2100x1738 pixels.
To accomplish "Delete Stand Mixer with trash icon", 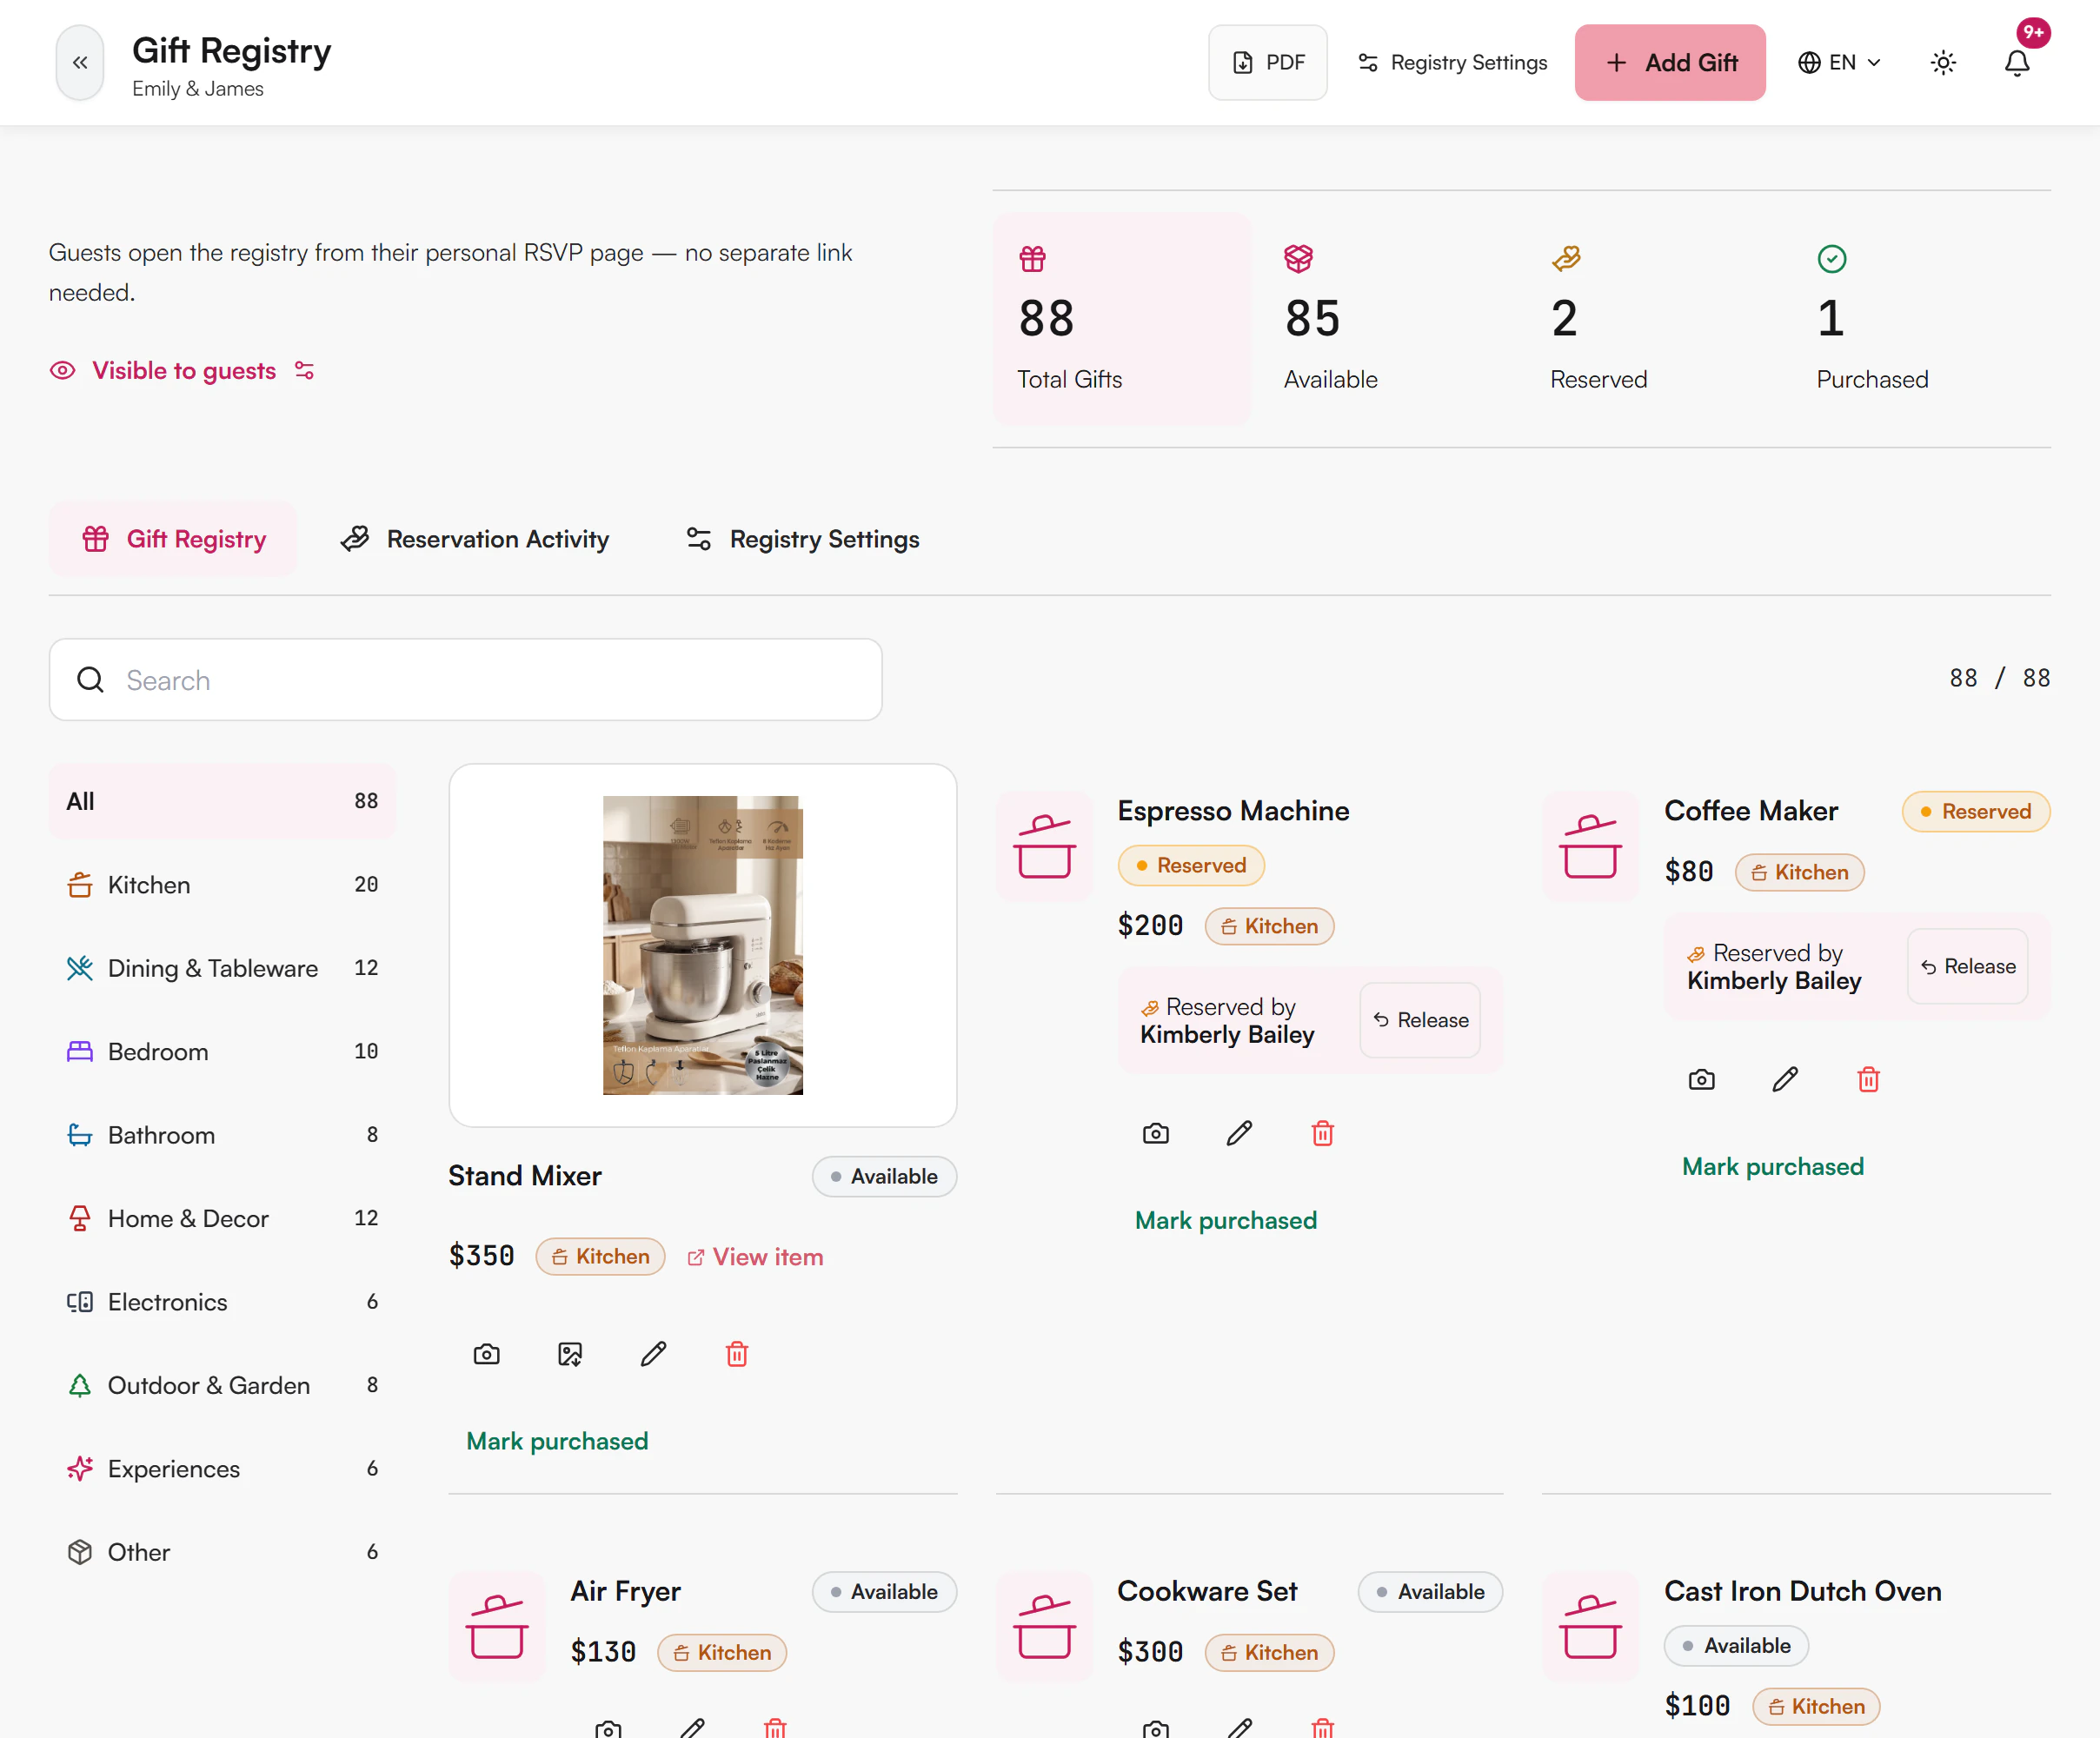I will [x=737, y=1355].
